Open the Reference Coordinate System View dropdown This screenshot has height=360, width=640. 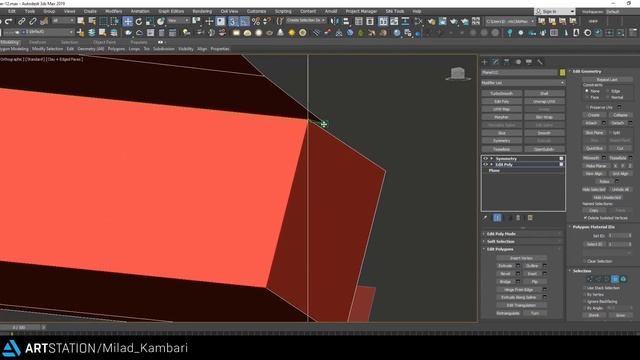coord(178,21)
